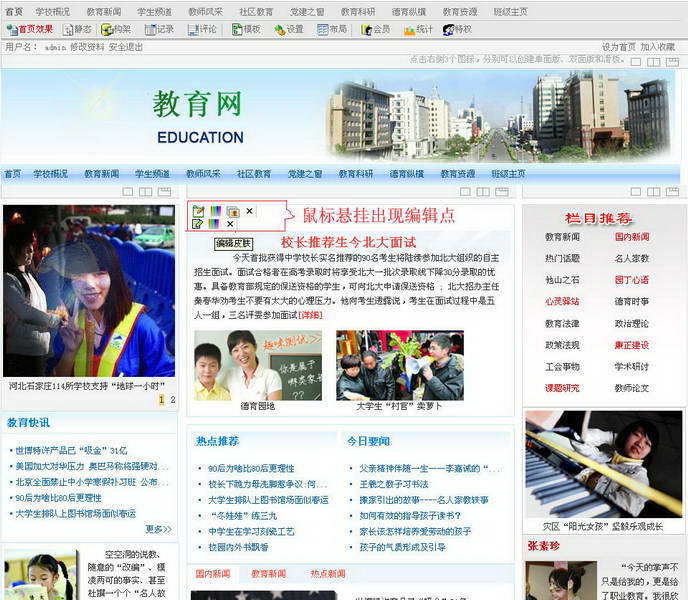This screenshot has width=688, height=600.
Task: Click the lower-row X delete icon in the hover toolbar
Action: tap(230, 224)
